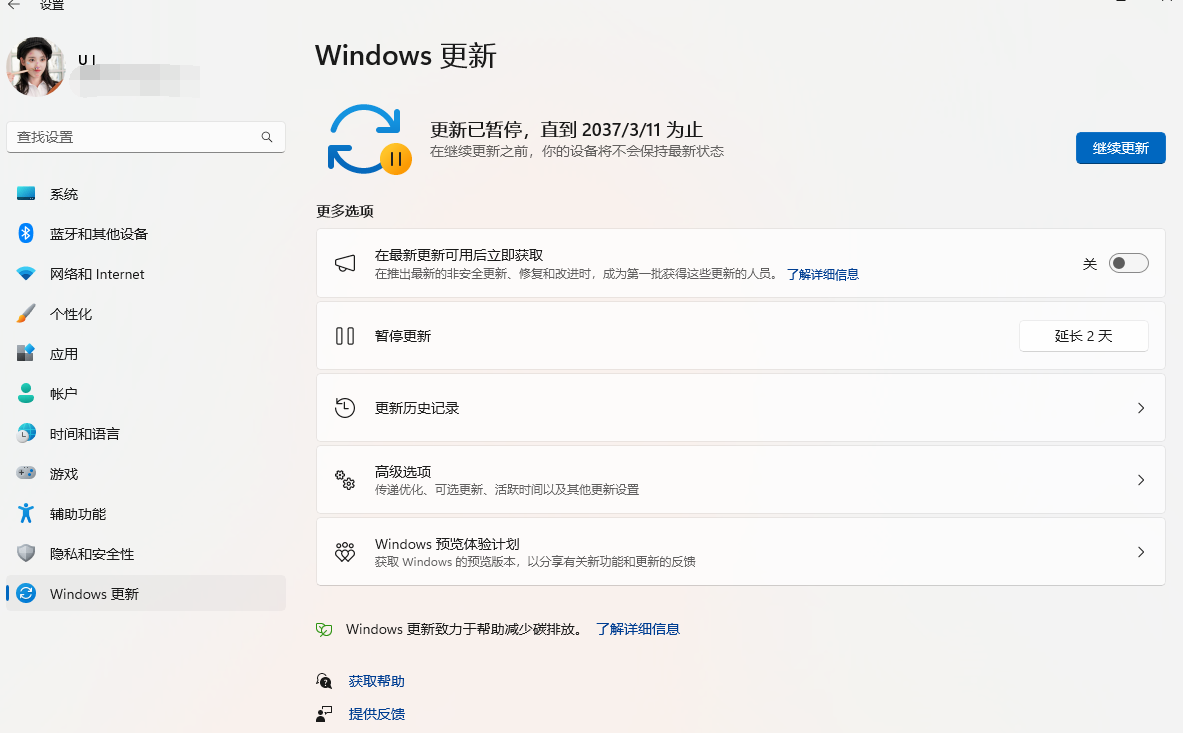
Task: Click the 辅助功能 accessibility icon
Action: click(26, 513)
